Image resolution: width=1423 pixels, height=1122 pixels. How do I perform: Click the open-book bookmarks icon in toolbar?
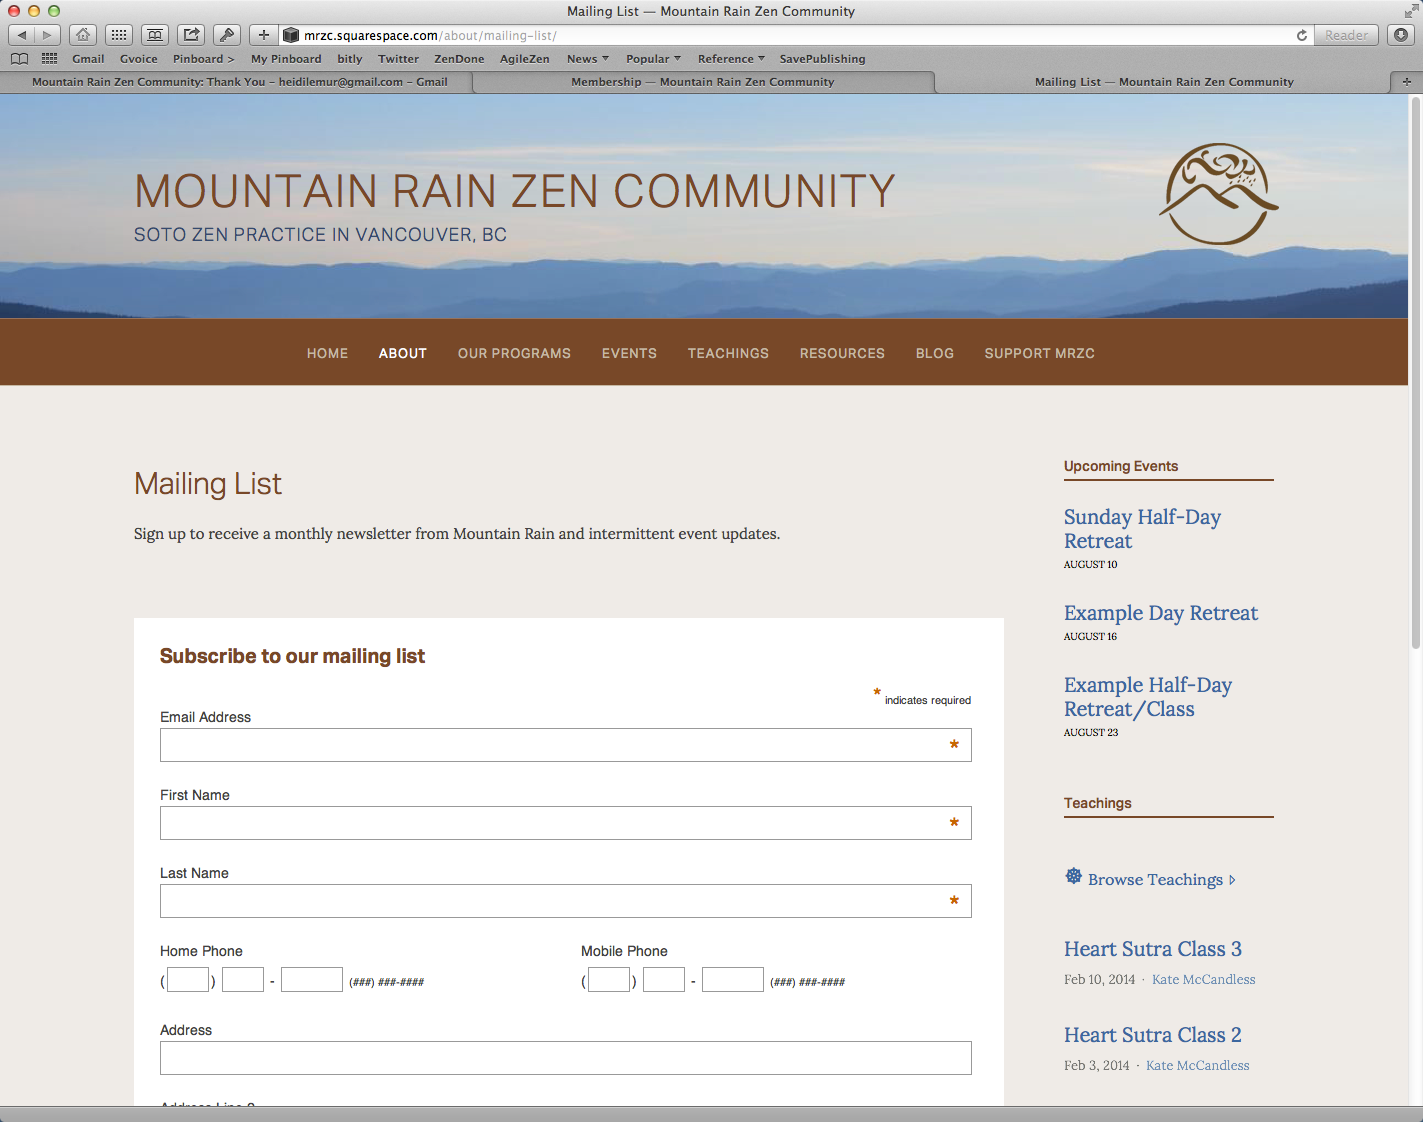click(155, 35)
